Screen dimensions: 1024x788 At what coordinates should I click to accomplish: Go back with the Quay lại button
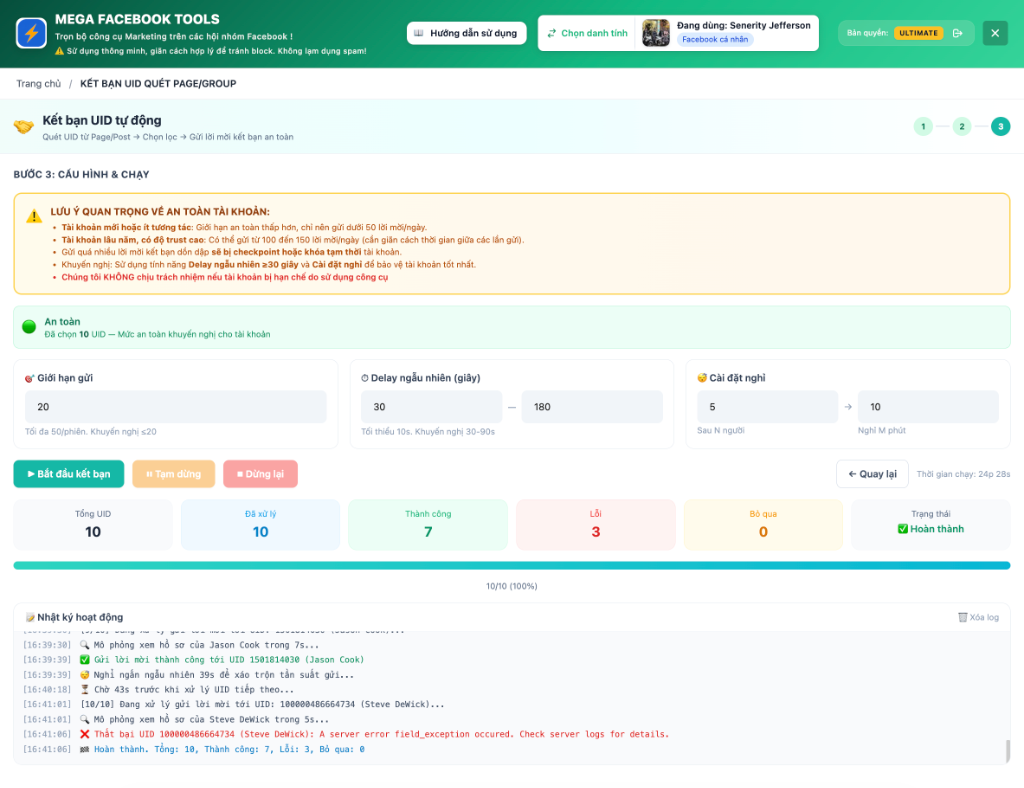(872, 474)
